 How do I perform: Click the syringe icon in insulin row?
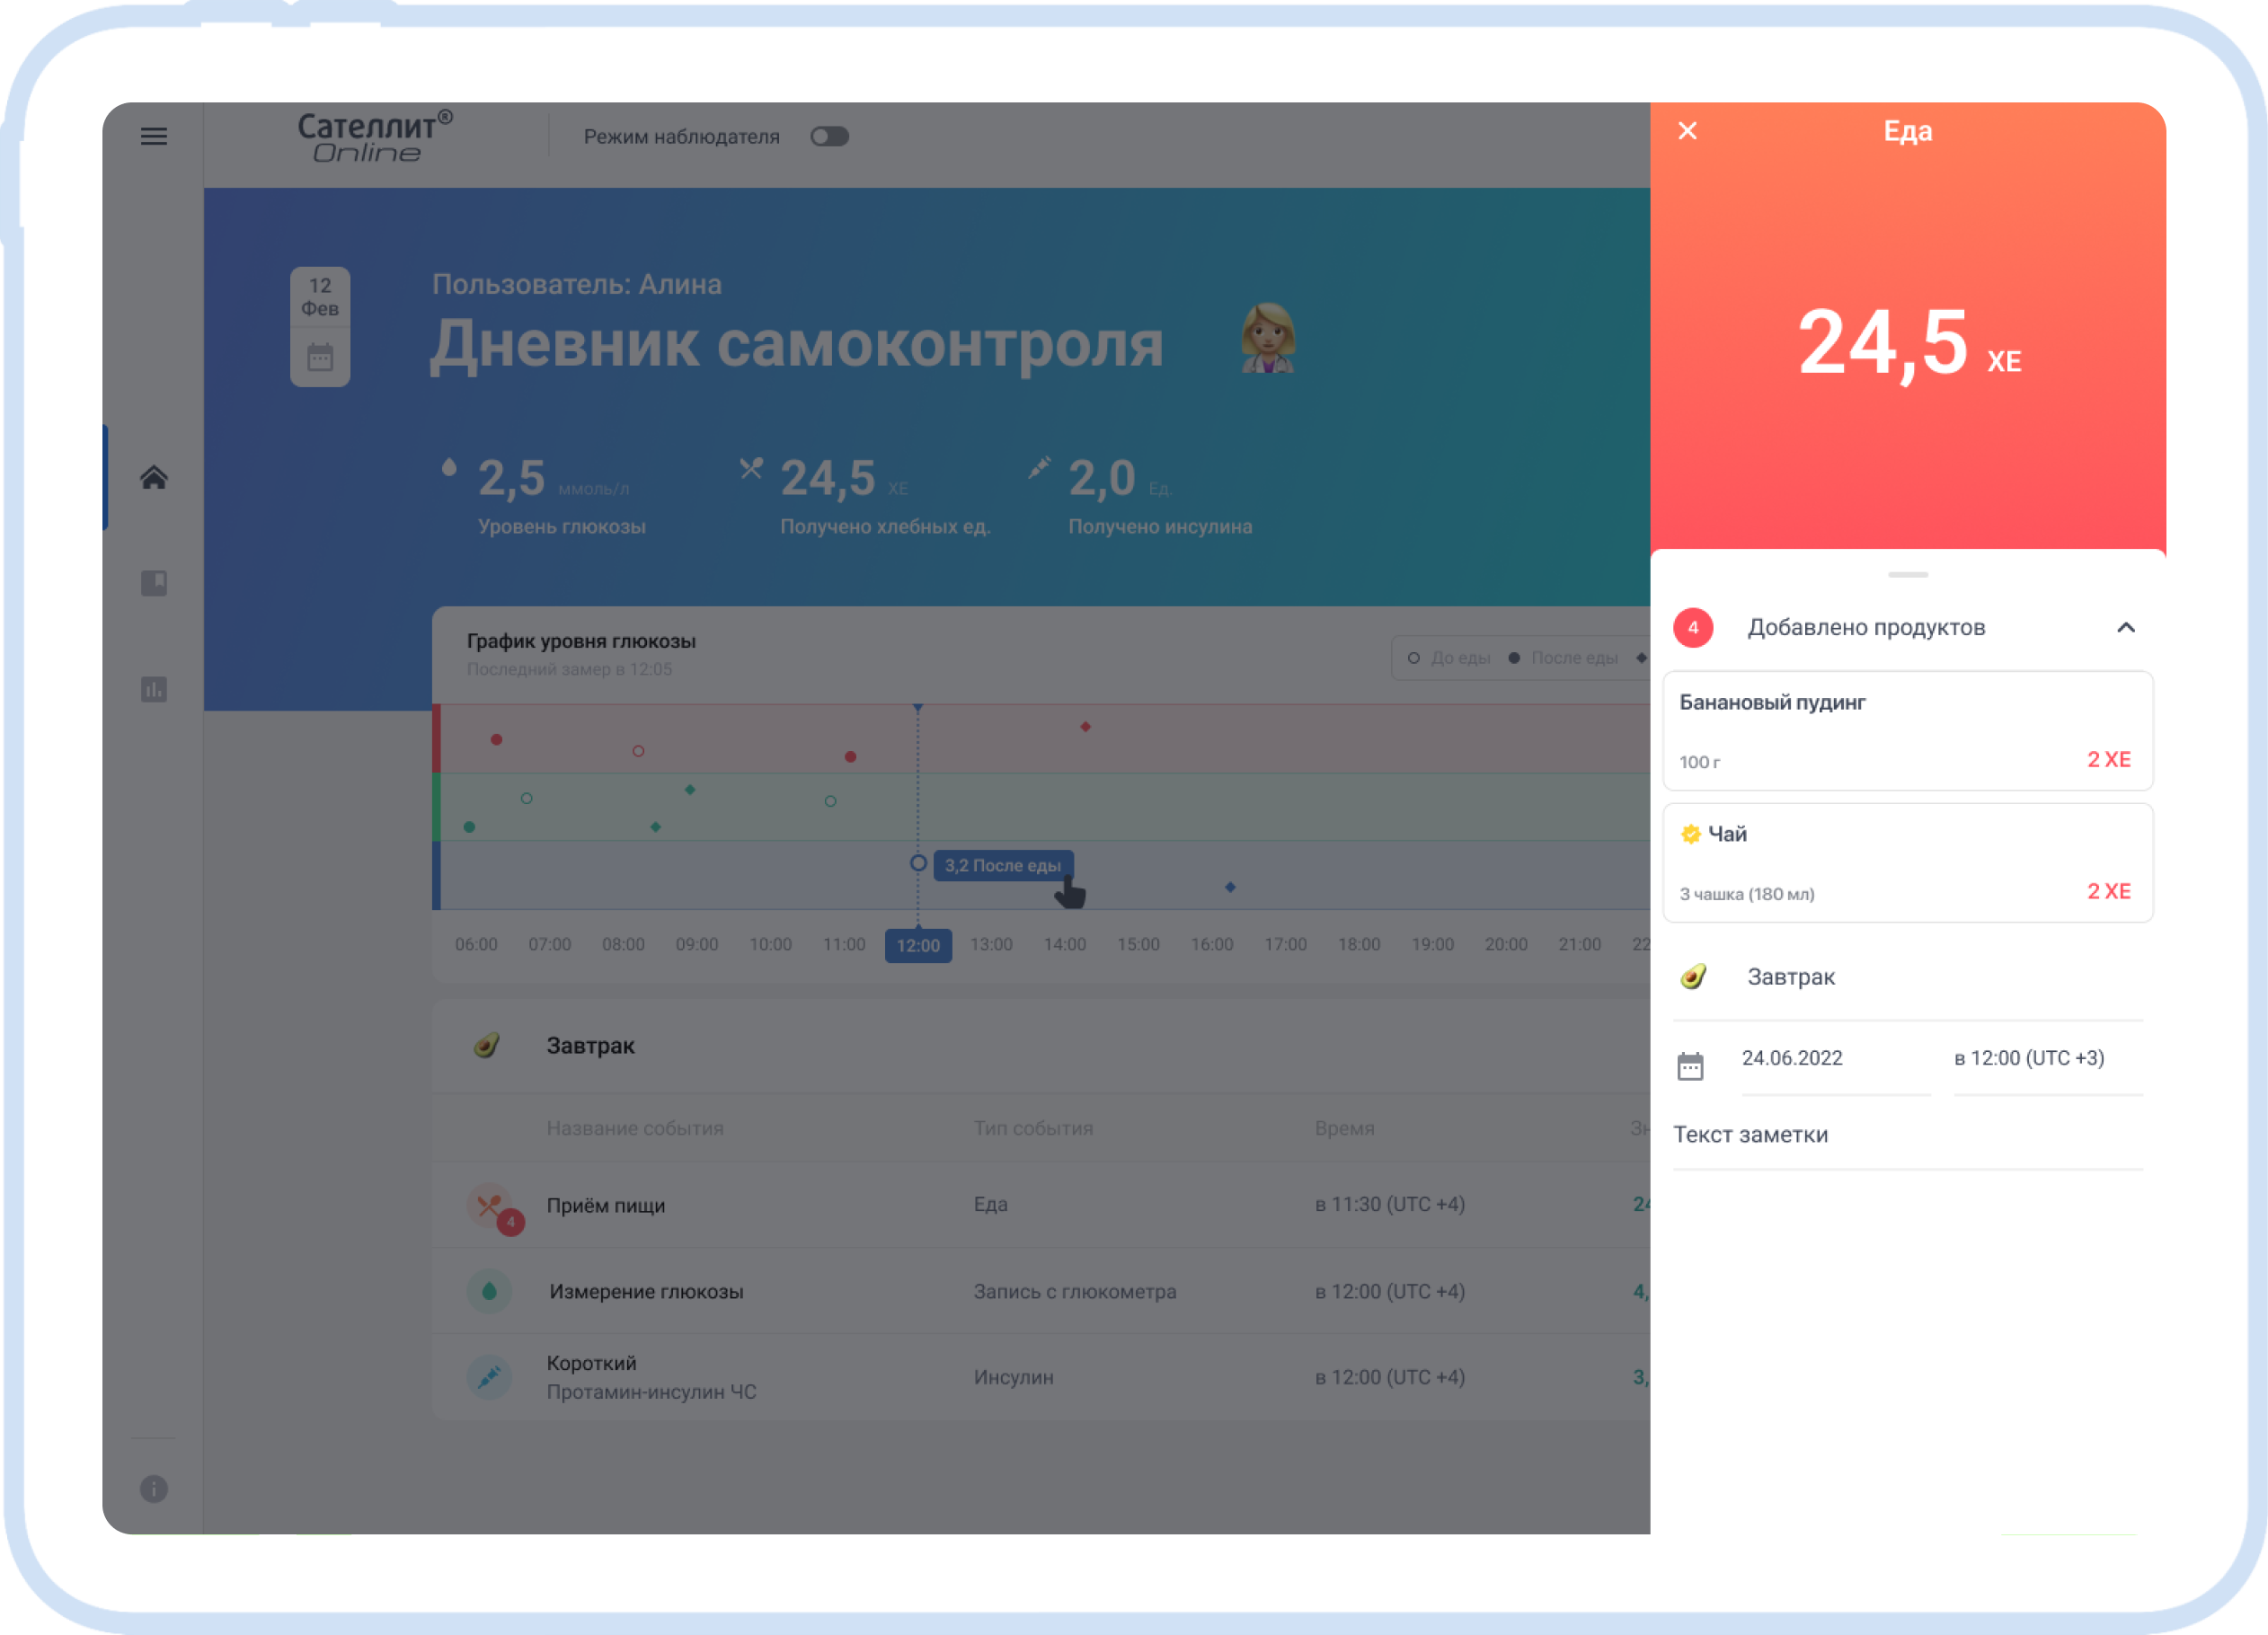click(x=489, y=1378)
